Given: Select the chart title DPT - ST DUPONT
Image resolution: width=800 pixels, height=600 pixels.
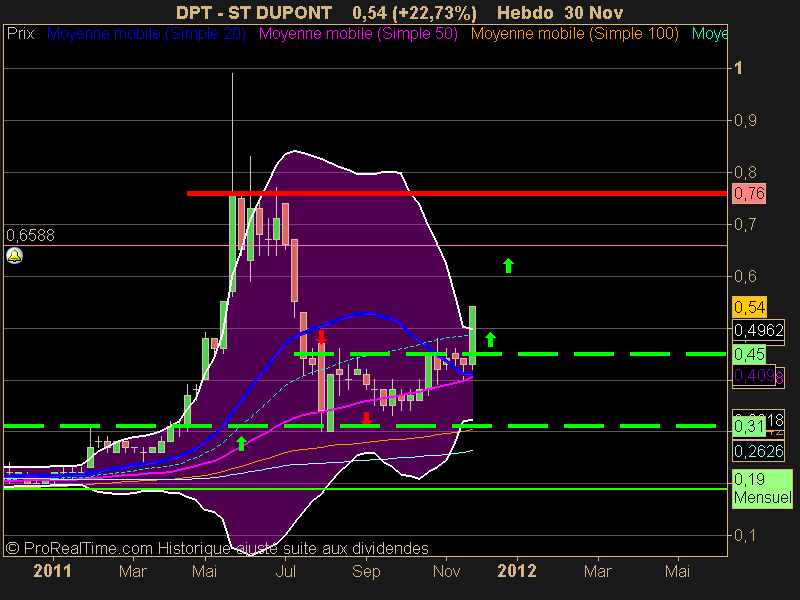Looking at the screenshot, I should point(254,12).
